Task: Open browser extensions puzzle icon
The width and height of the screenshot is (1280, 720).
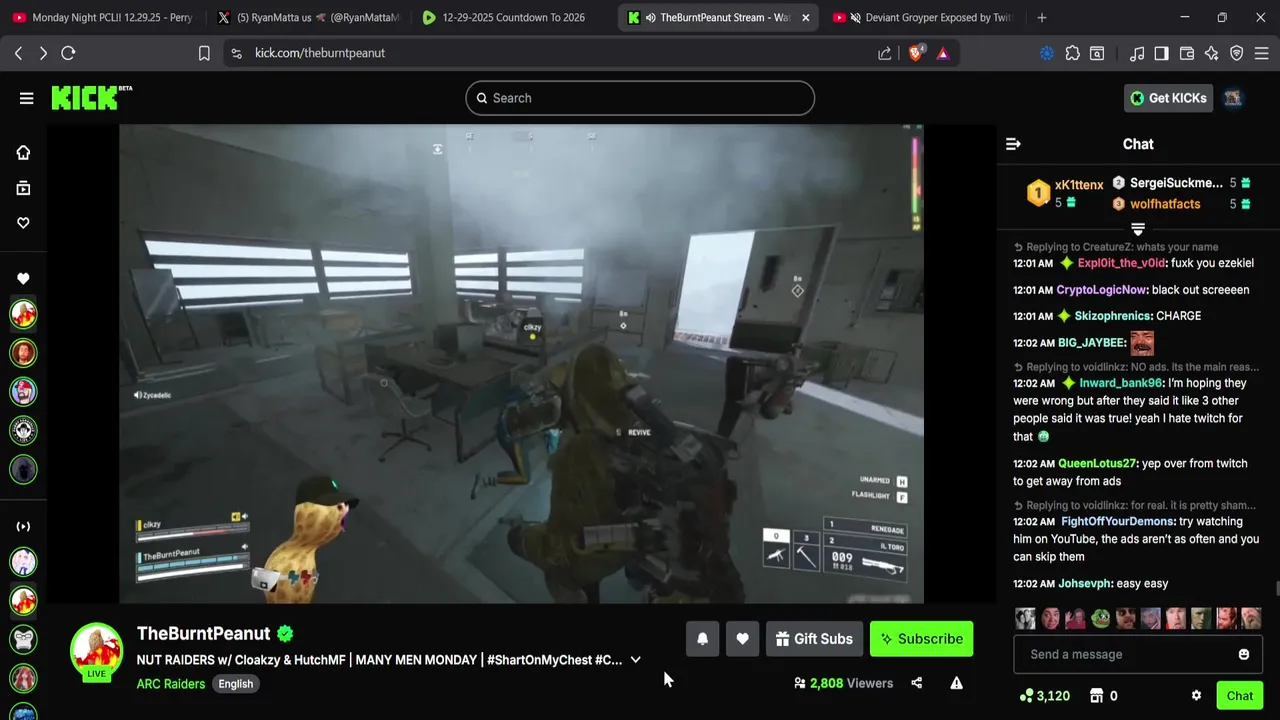Action: pyautogui.click(x=1072, y=53)
